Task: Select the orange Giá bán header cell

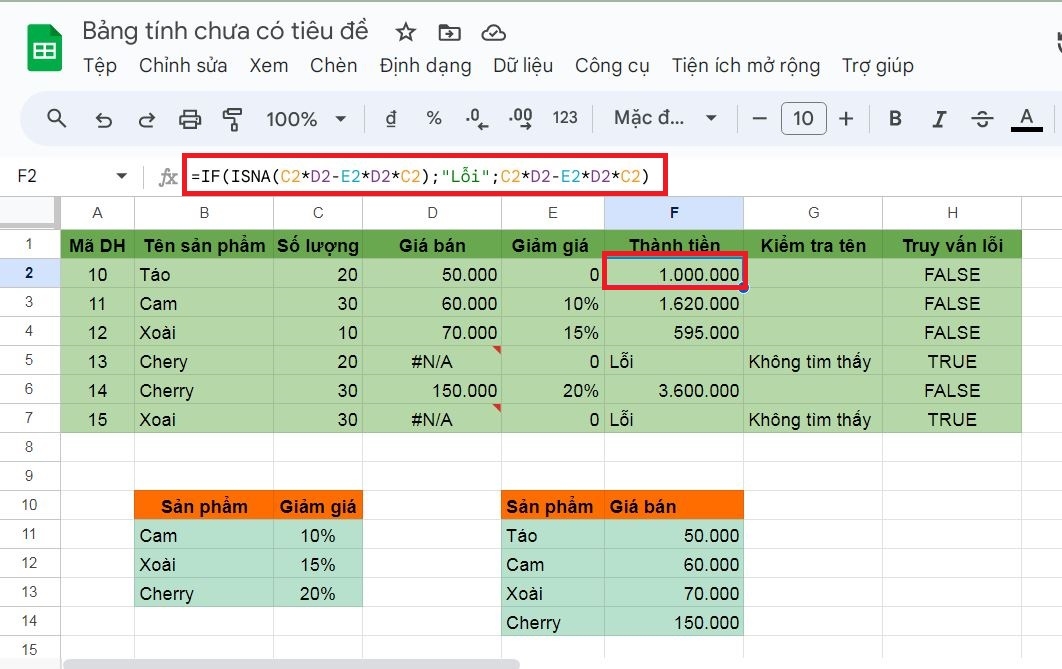Action: [674, 506]
